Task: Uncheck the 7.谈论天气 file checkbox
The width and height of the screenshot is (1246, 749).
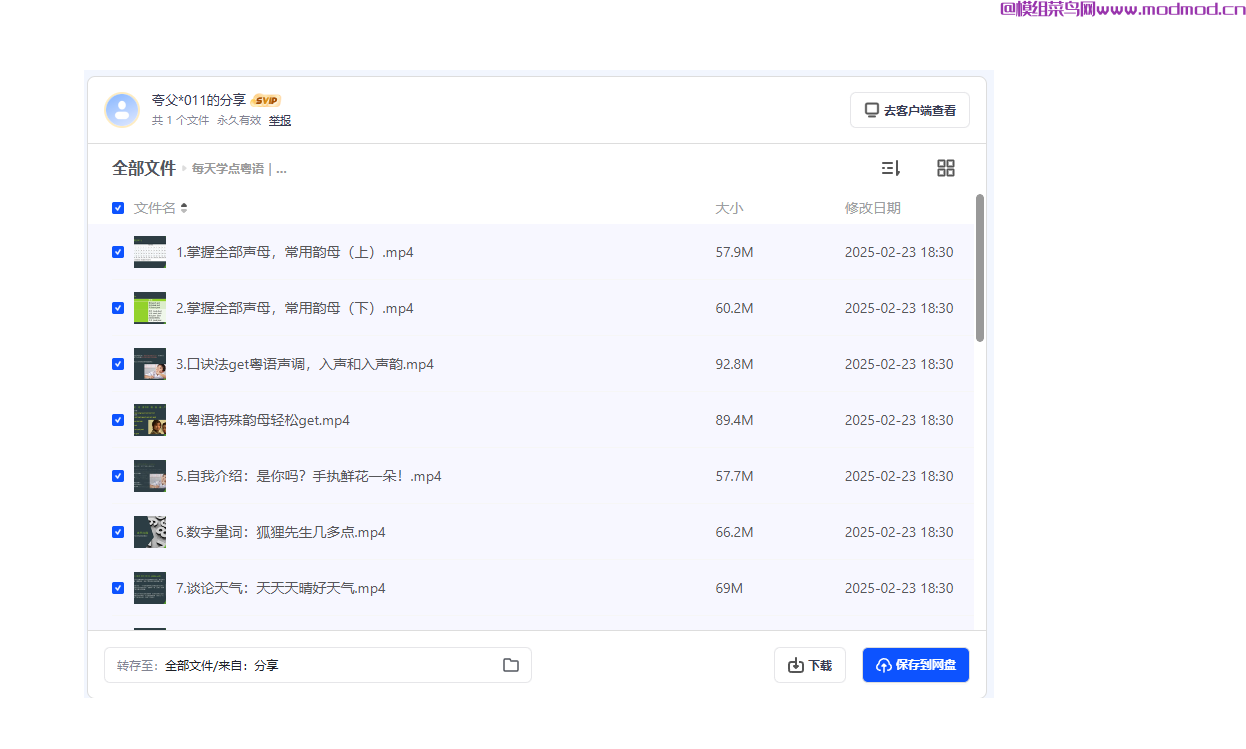Action: 118,588
